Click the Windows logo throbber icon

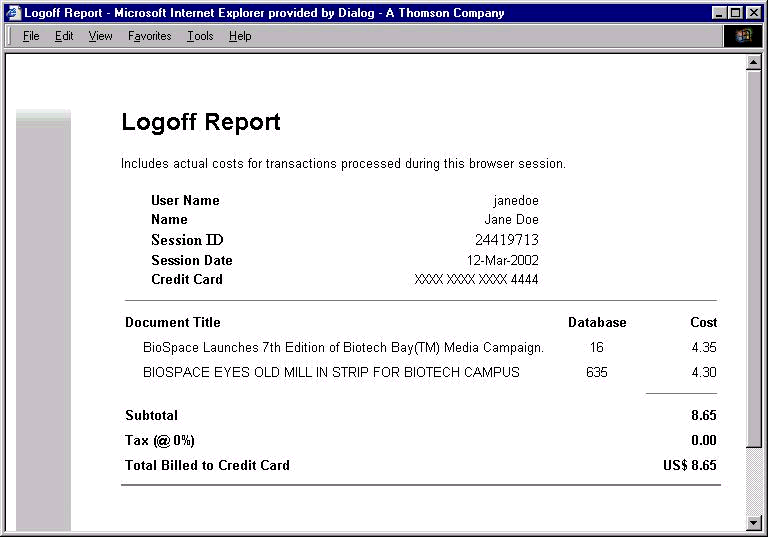click(x=743, y=36)
